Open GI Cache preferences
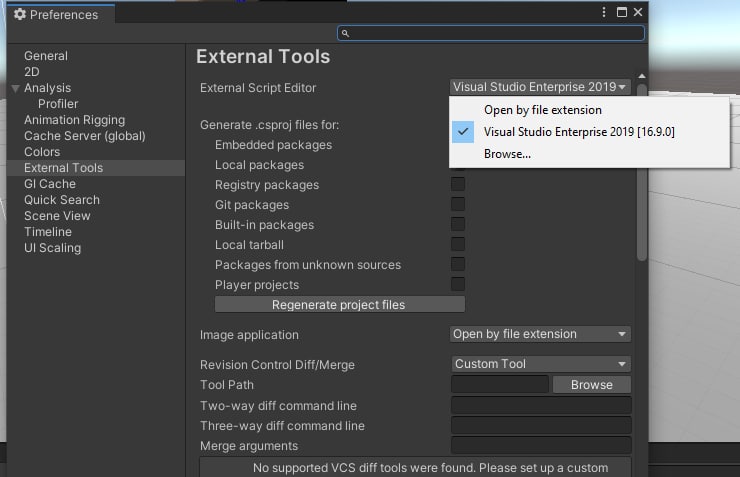Viewport: 740px width, 477px height. coord(50,184)
